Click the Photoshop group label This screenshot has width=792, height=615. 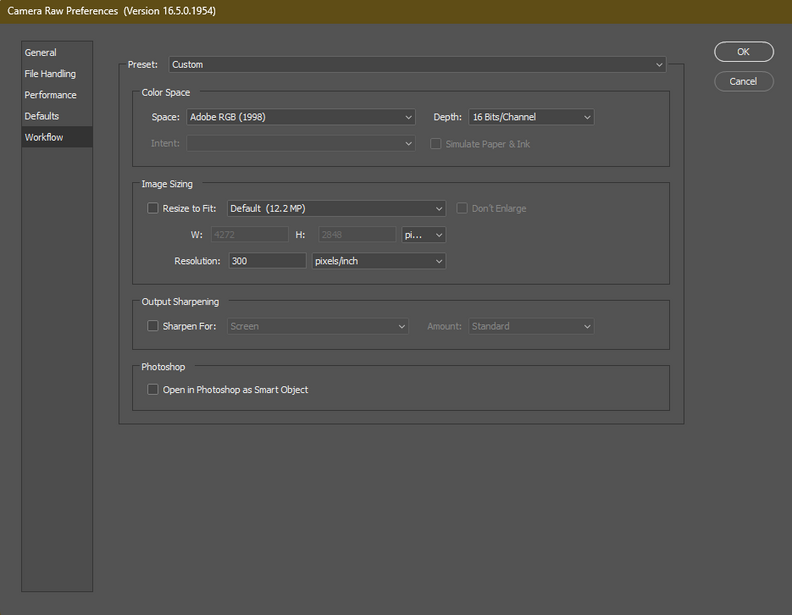tap(163, 367)
